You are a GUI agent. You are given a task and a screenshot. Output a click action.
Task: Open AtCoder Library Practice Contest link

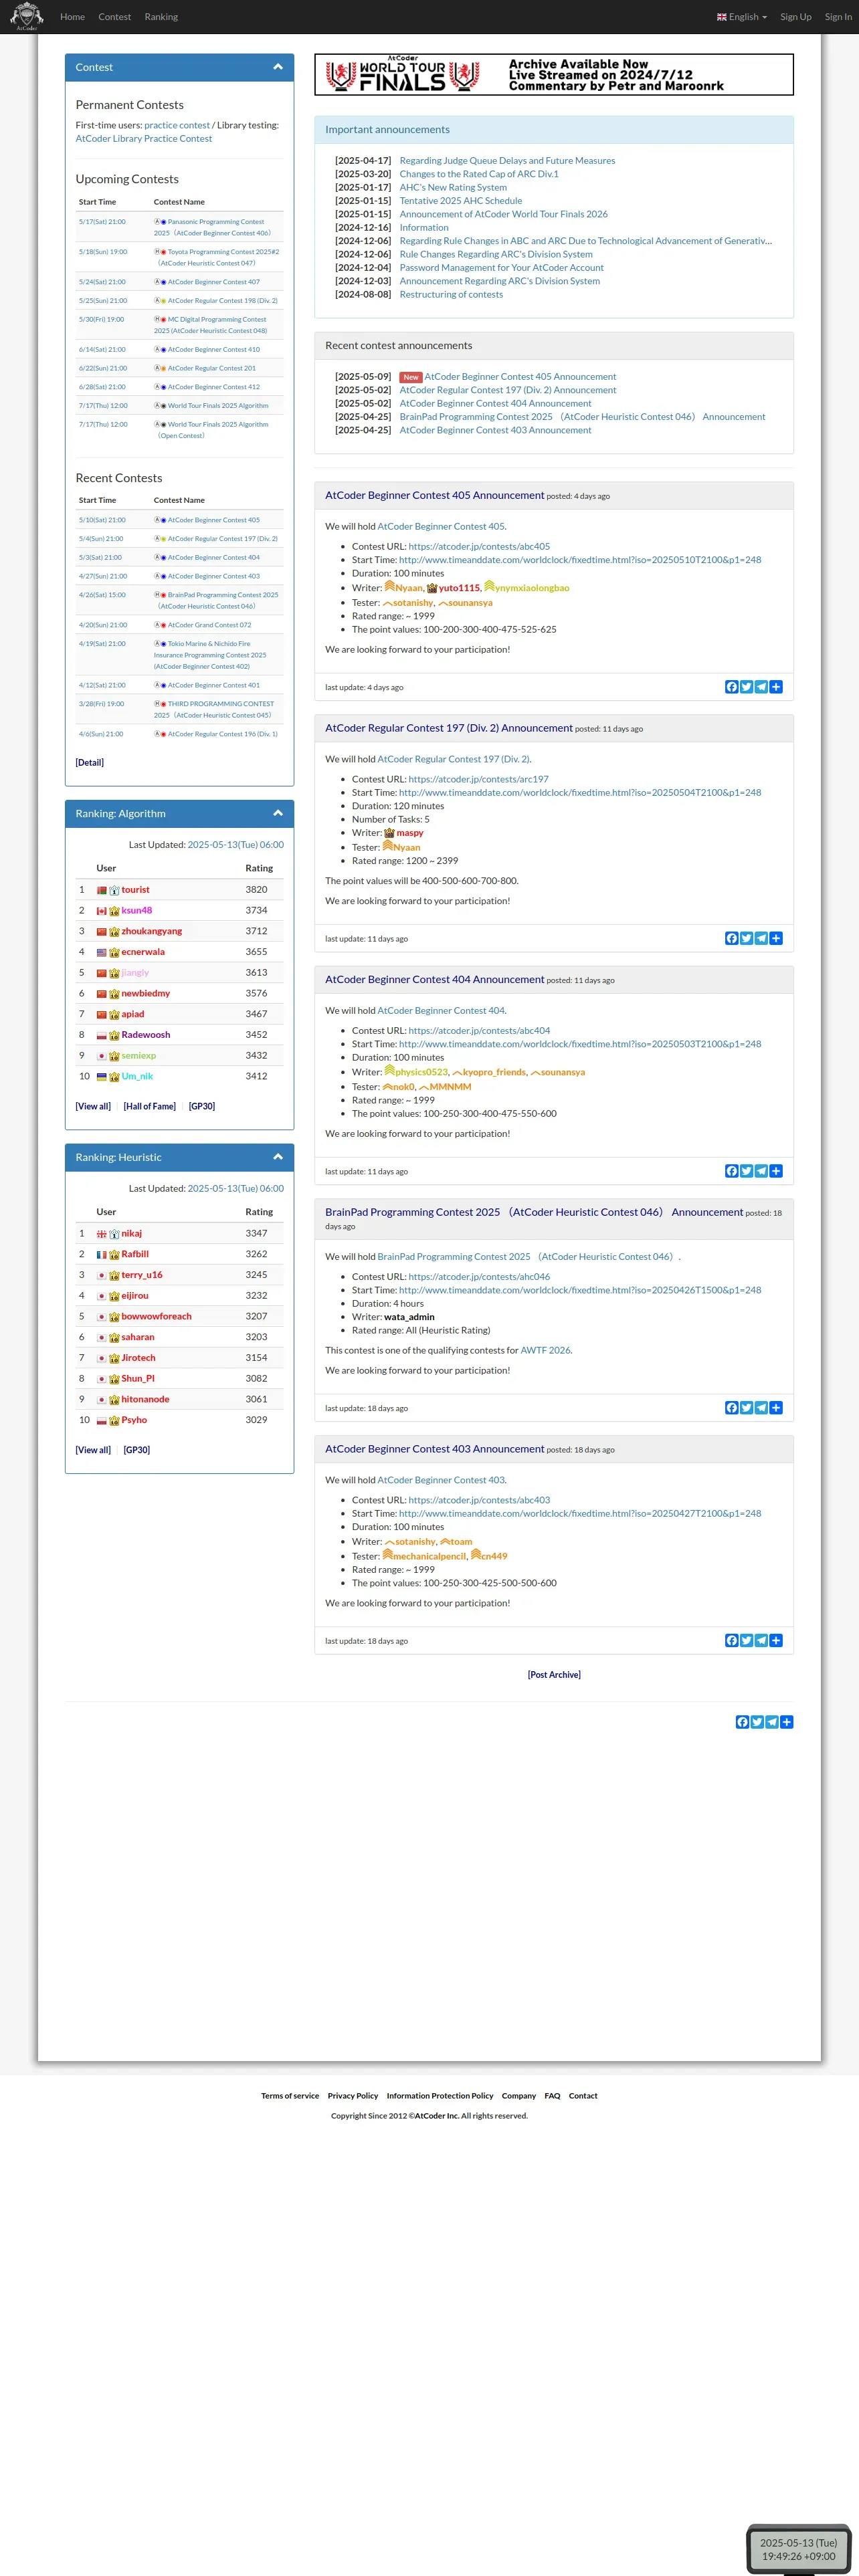(144, 138)
